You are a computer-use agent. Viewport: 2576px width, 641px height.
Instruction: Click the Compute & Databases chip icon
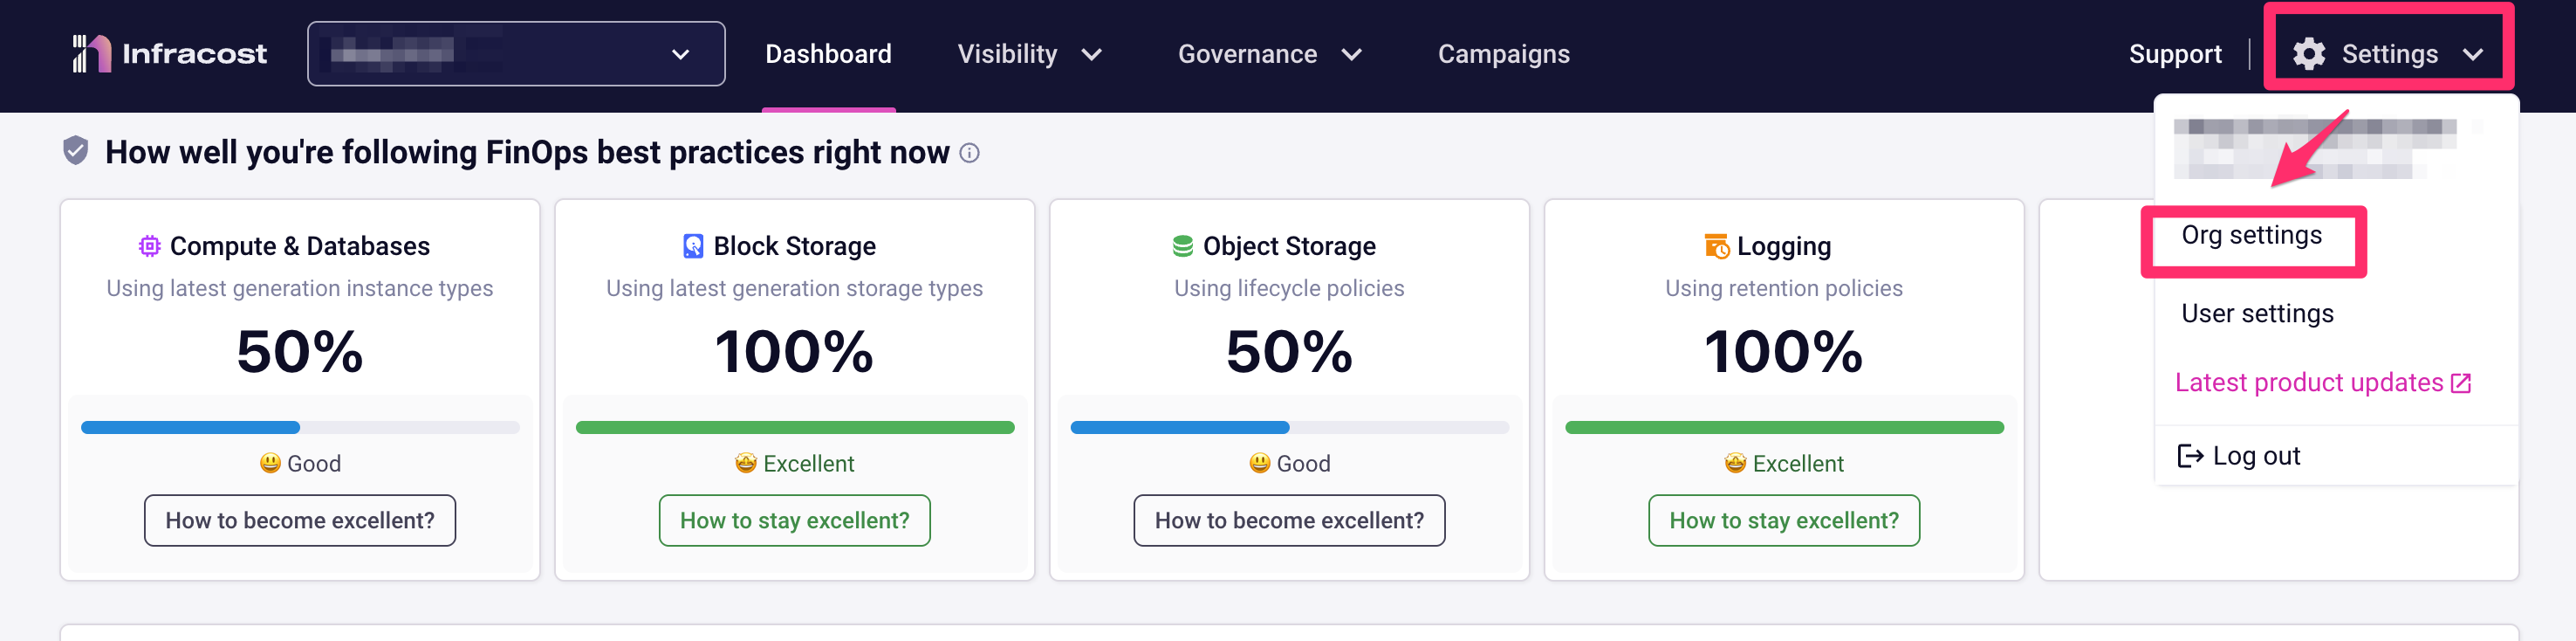[x=150, y=246]
